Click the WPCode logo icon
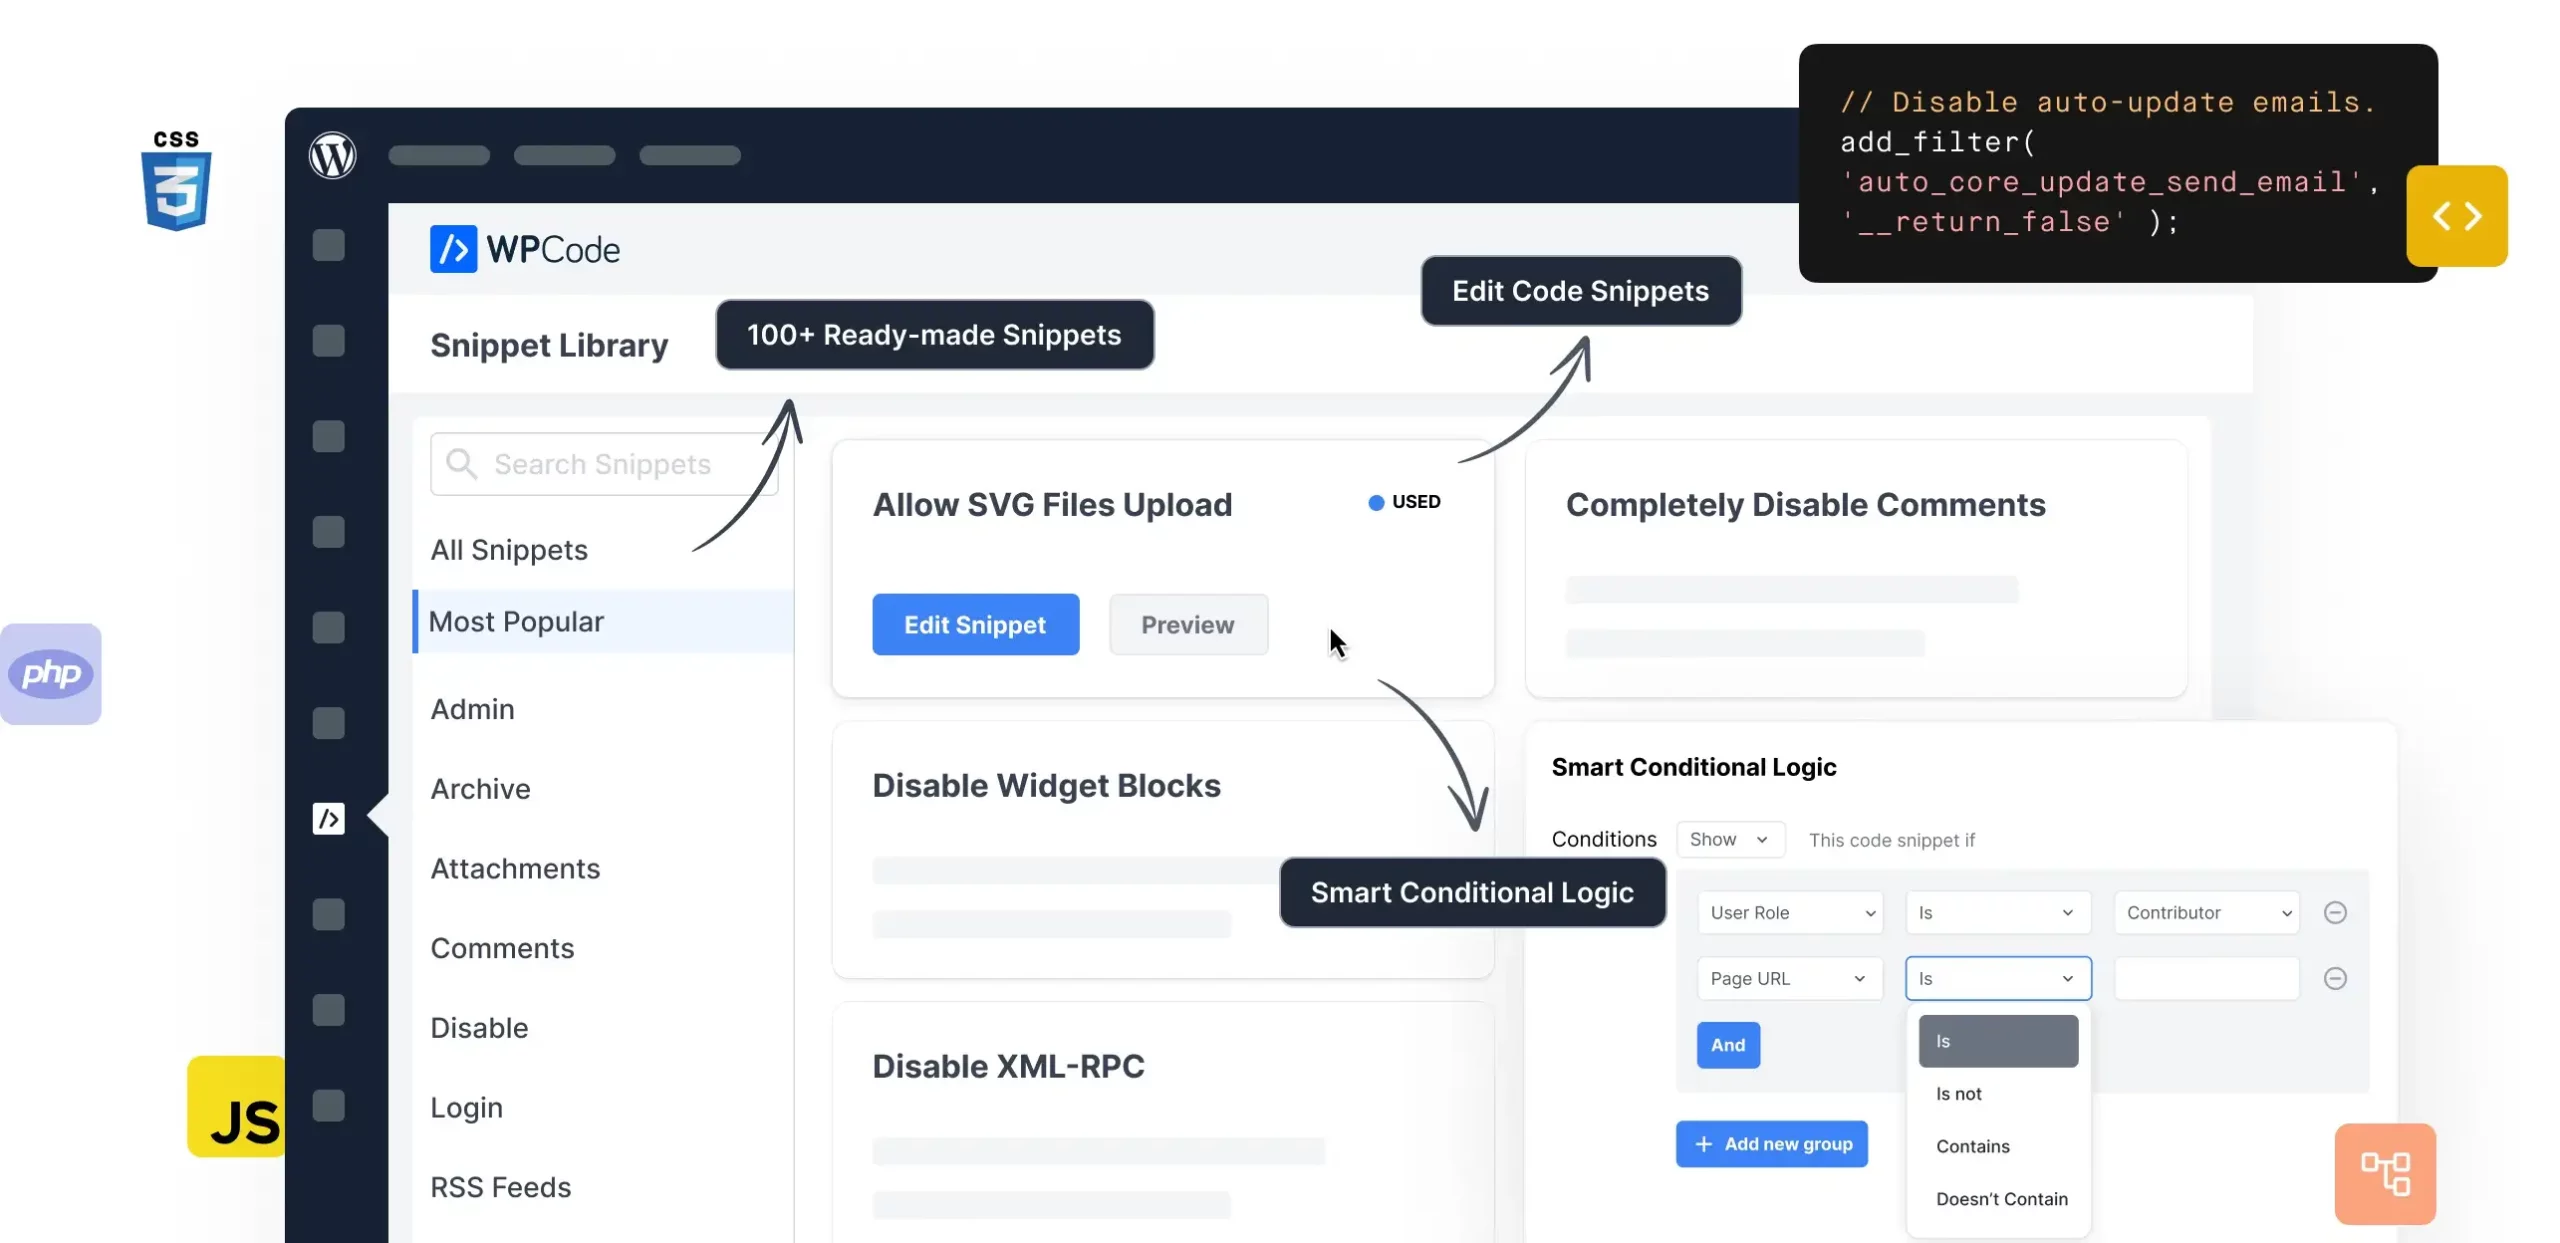 (454, 248)
